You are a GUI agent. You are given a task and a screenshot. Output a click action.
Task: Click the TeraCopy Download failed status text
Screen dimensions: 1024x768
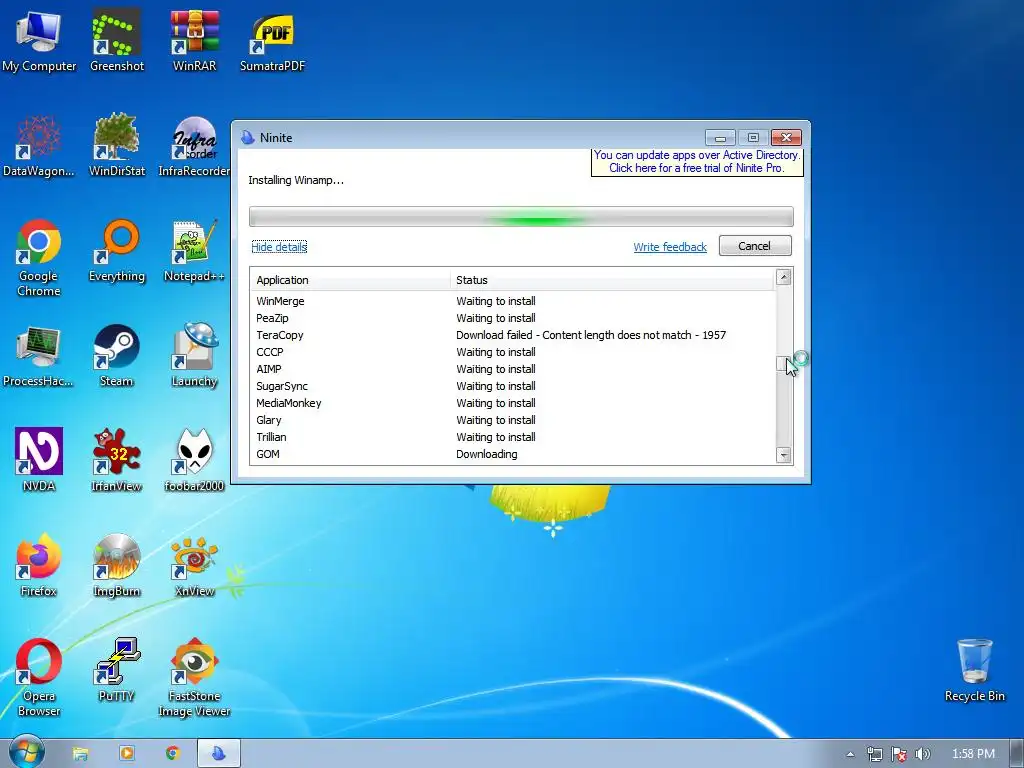point(591,335)
